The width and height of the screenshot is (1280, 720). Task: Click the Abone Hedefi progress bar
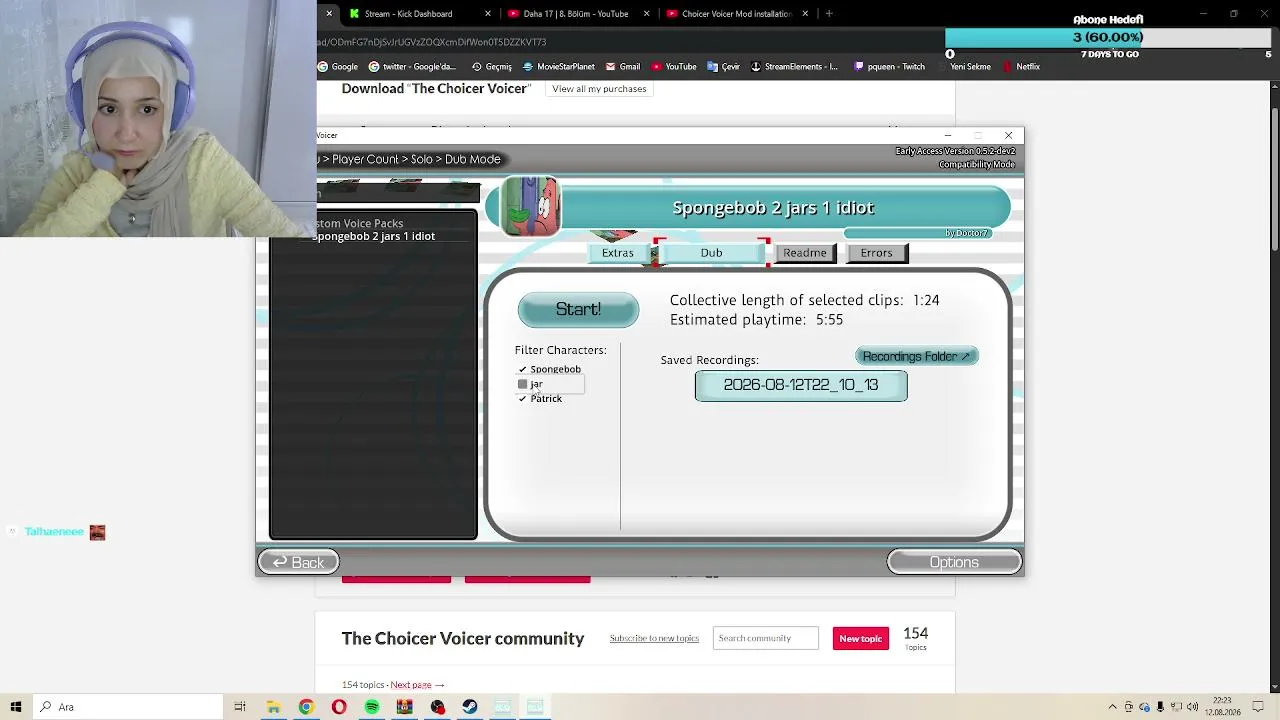pyautogui.click(x=1108, y=38)
